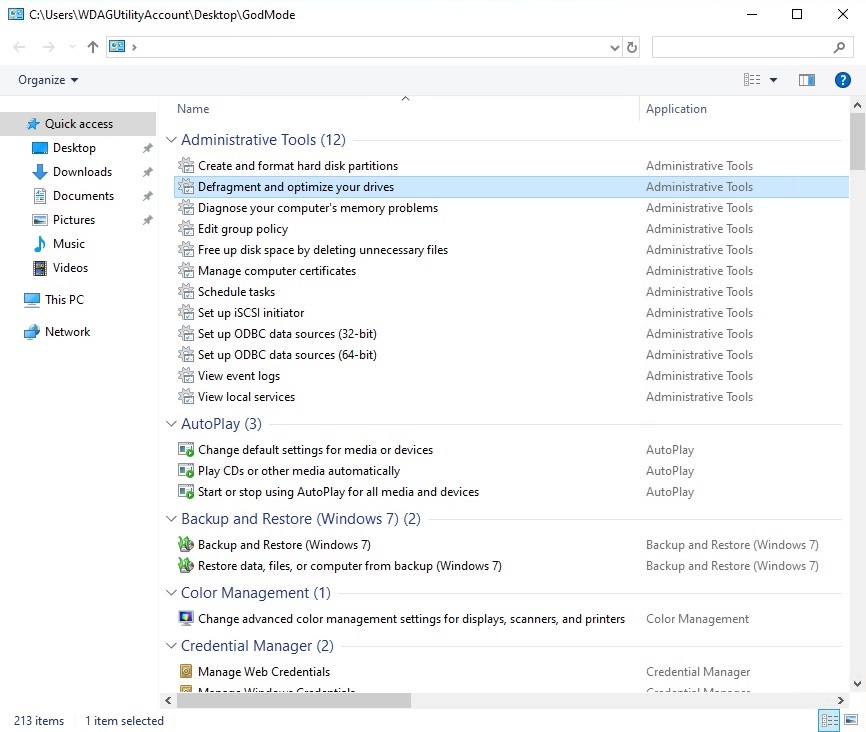Click the Help question mark icon

pyautogui.click(x=842, y=80)
